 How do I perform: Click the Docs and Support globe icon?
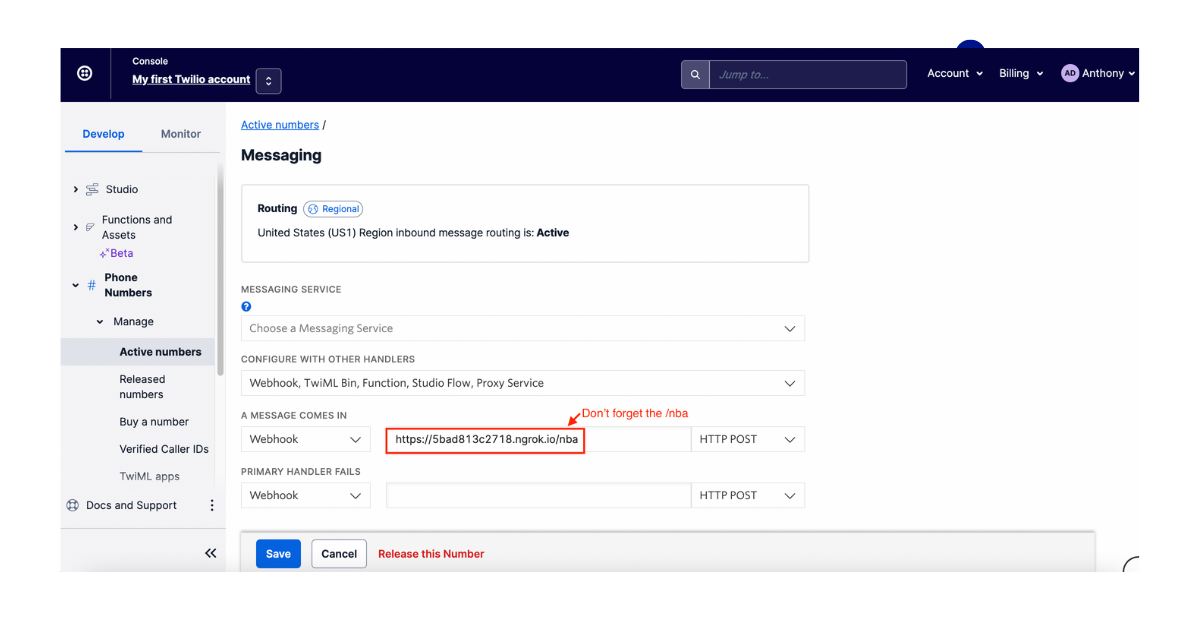click(x=72, y=506)
